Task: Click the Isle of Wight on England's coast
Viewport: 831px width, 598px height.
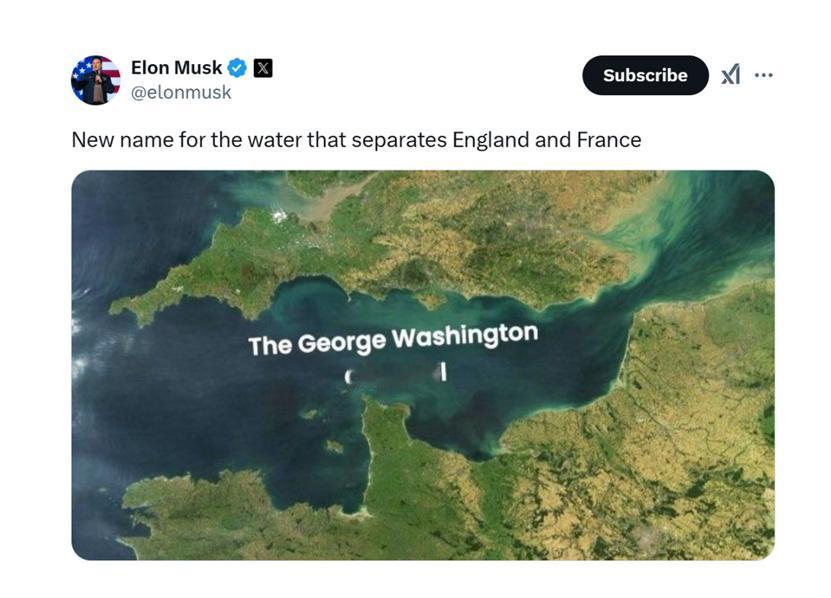Action: (433, 301)
